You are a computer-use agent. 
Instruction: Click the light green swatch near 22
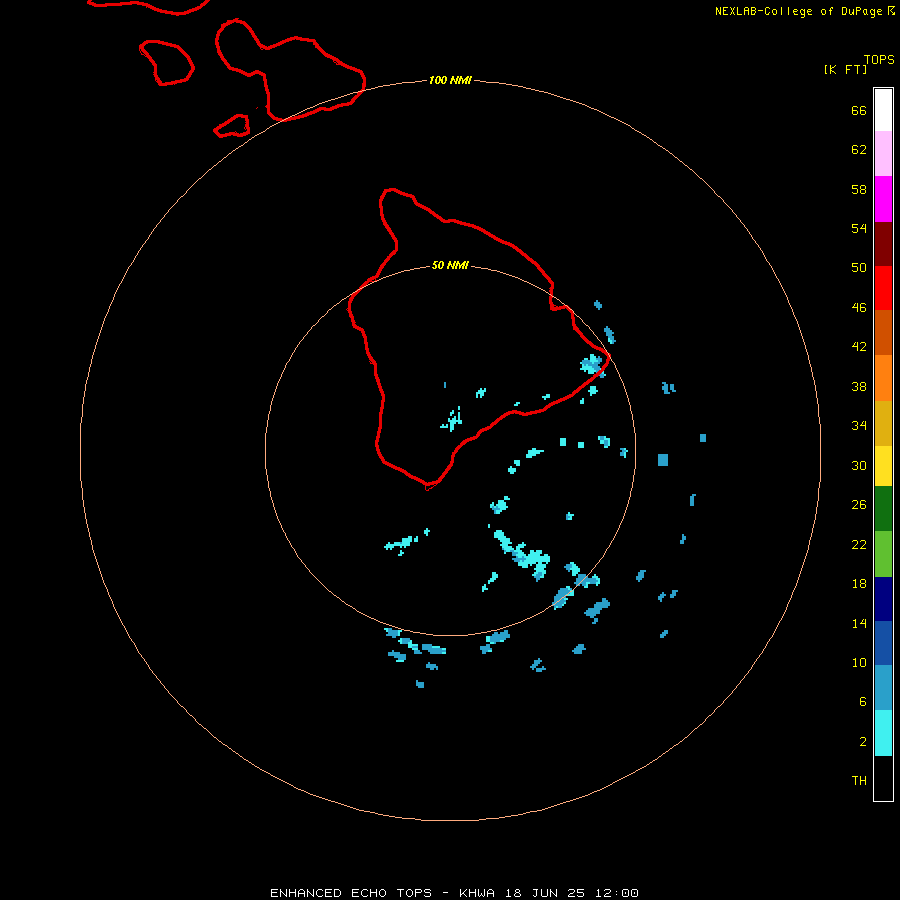point(883,554)
